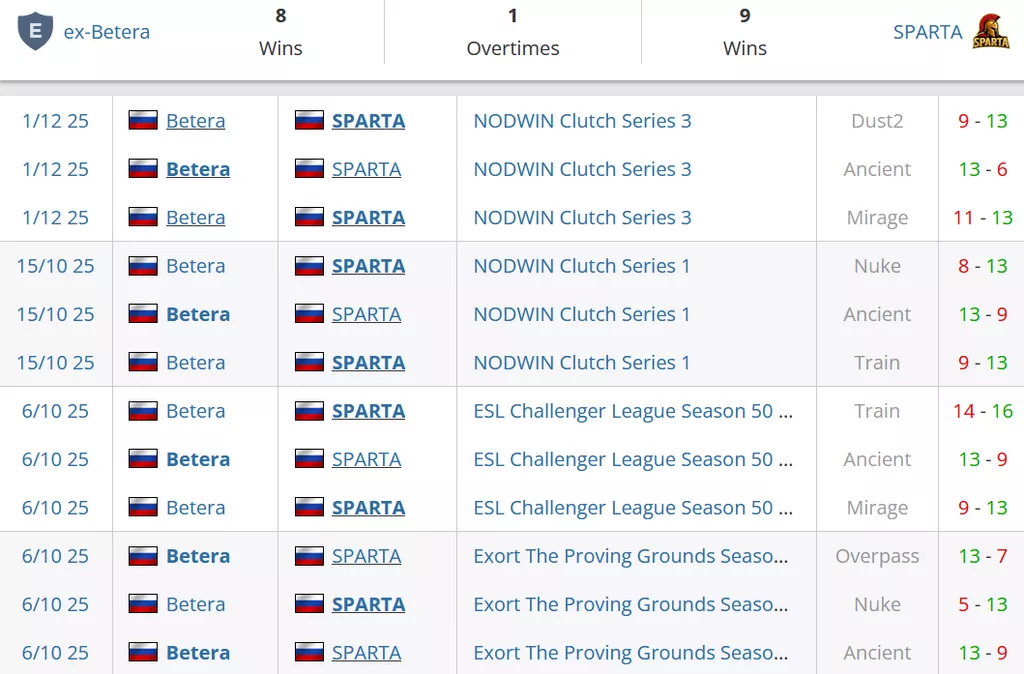Click flag next to Betera in Nuke 8-13 row
Viewport: 1024px width, 674px height.
[x=144, y=266]
